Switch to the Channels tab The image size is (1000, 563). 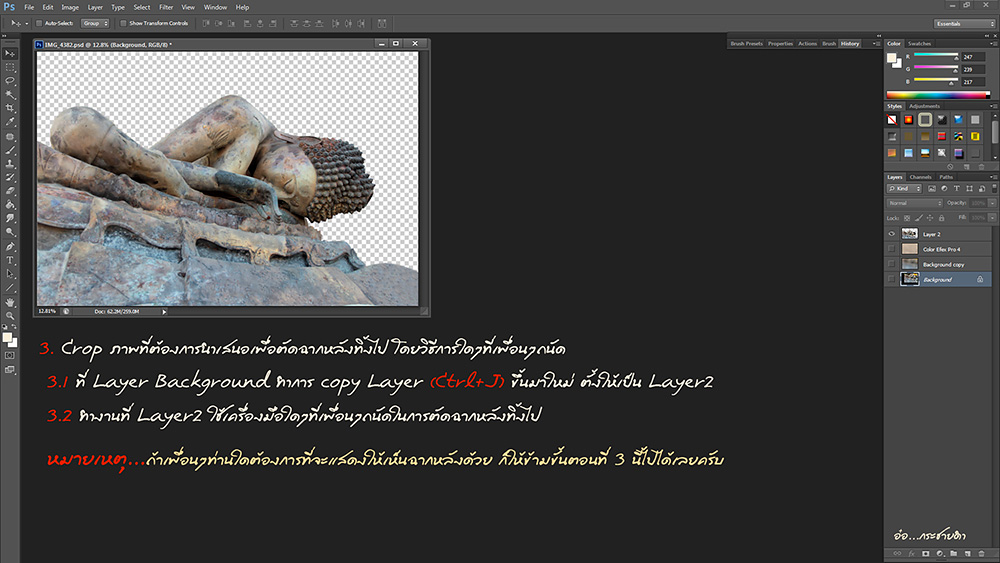[920, 177]
